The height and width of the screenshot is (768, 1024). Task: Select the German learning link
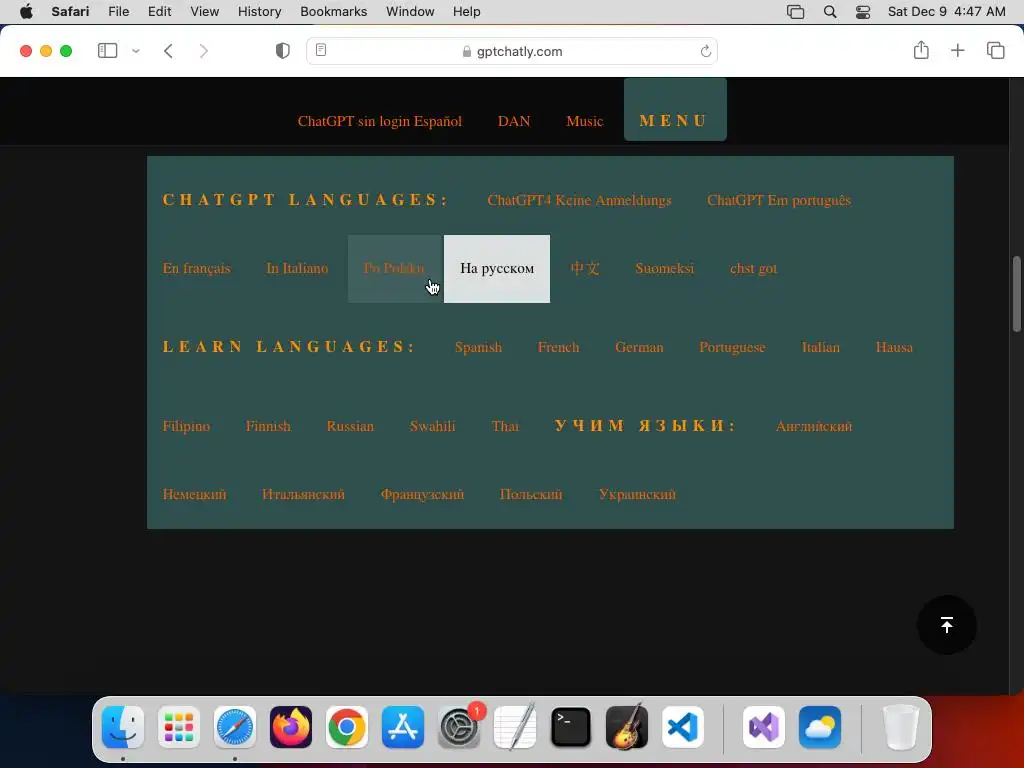[x=639, y=347]
